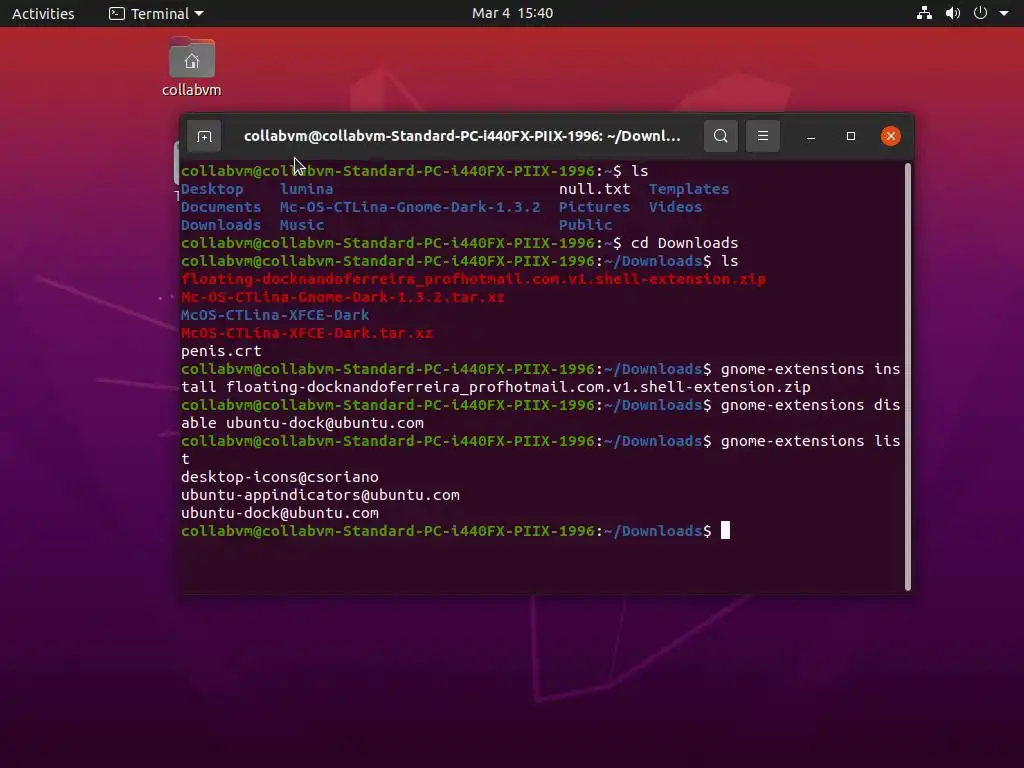Click the network status icon
The image size is (1024, 768).
924,13
